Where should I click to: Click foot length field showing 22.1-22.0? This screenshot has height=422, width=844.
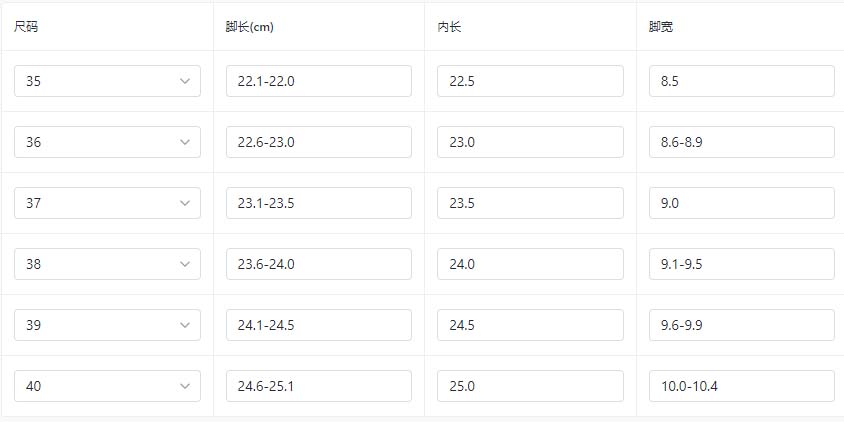pos(318,81)
